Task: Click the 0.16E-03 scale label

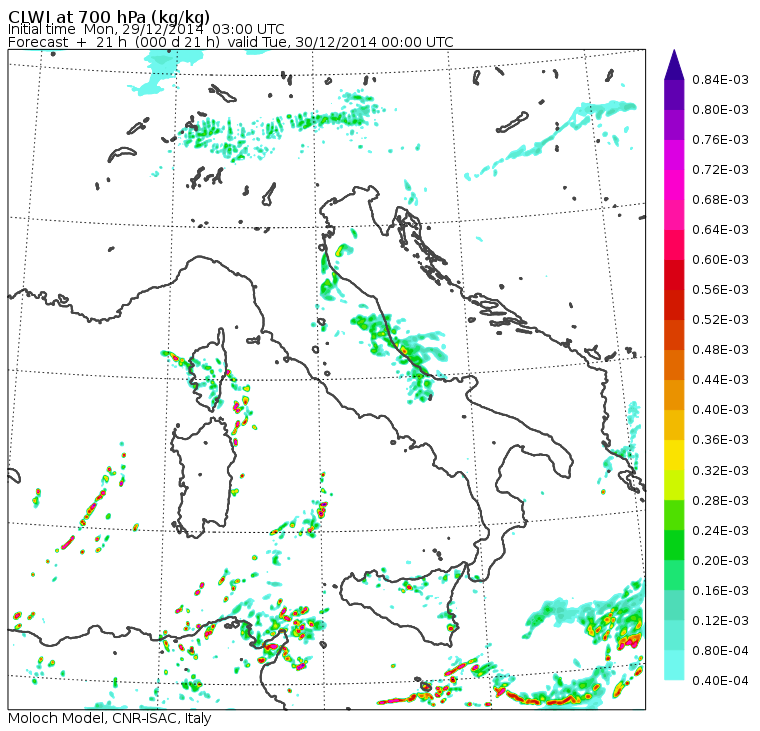Action: point(720,590)
